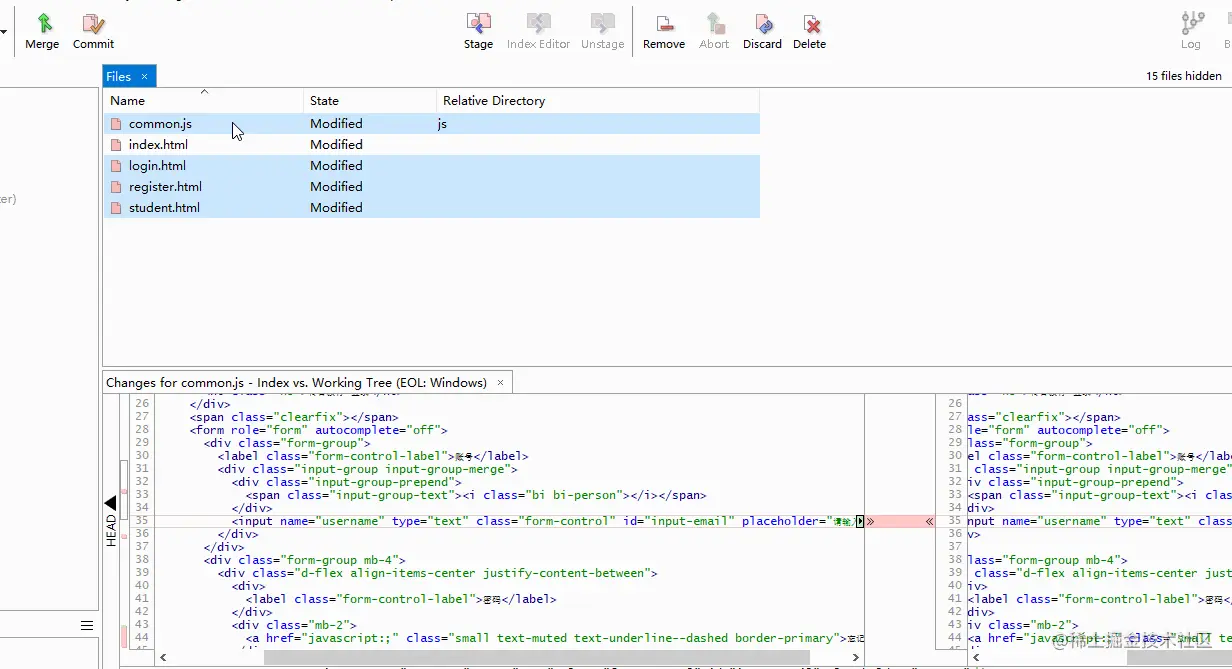Viewport: 1232px width, 669px height.
Task: Apply change to right with » arrow
Action: coord(871,521)
